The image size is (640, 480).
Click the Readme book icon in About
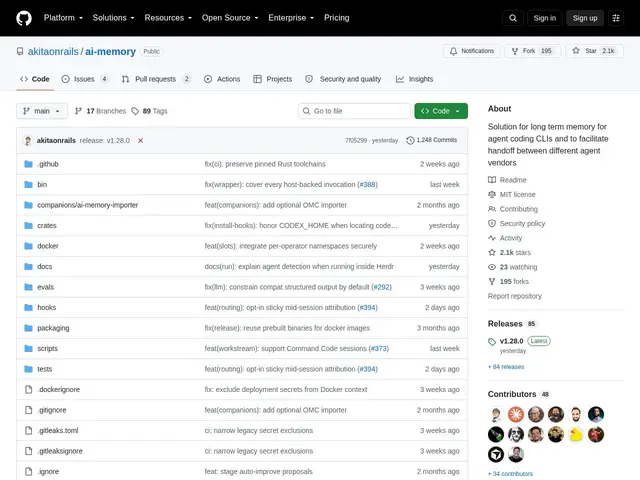click(492, 180)
